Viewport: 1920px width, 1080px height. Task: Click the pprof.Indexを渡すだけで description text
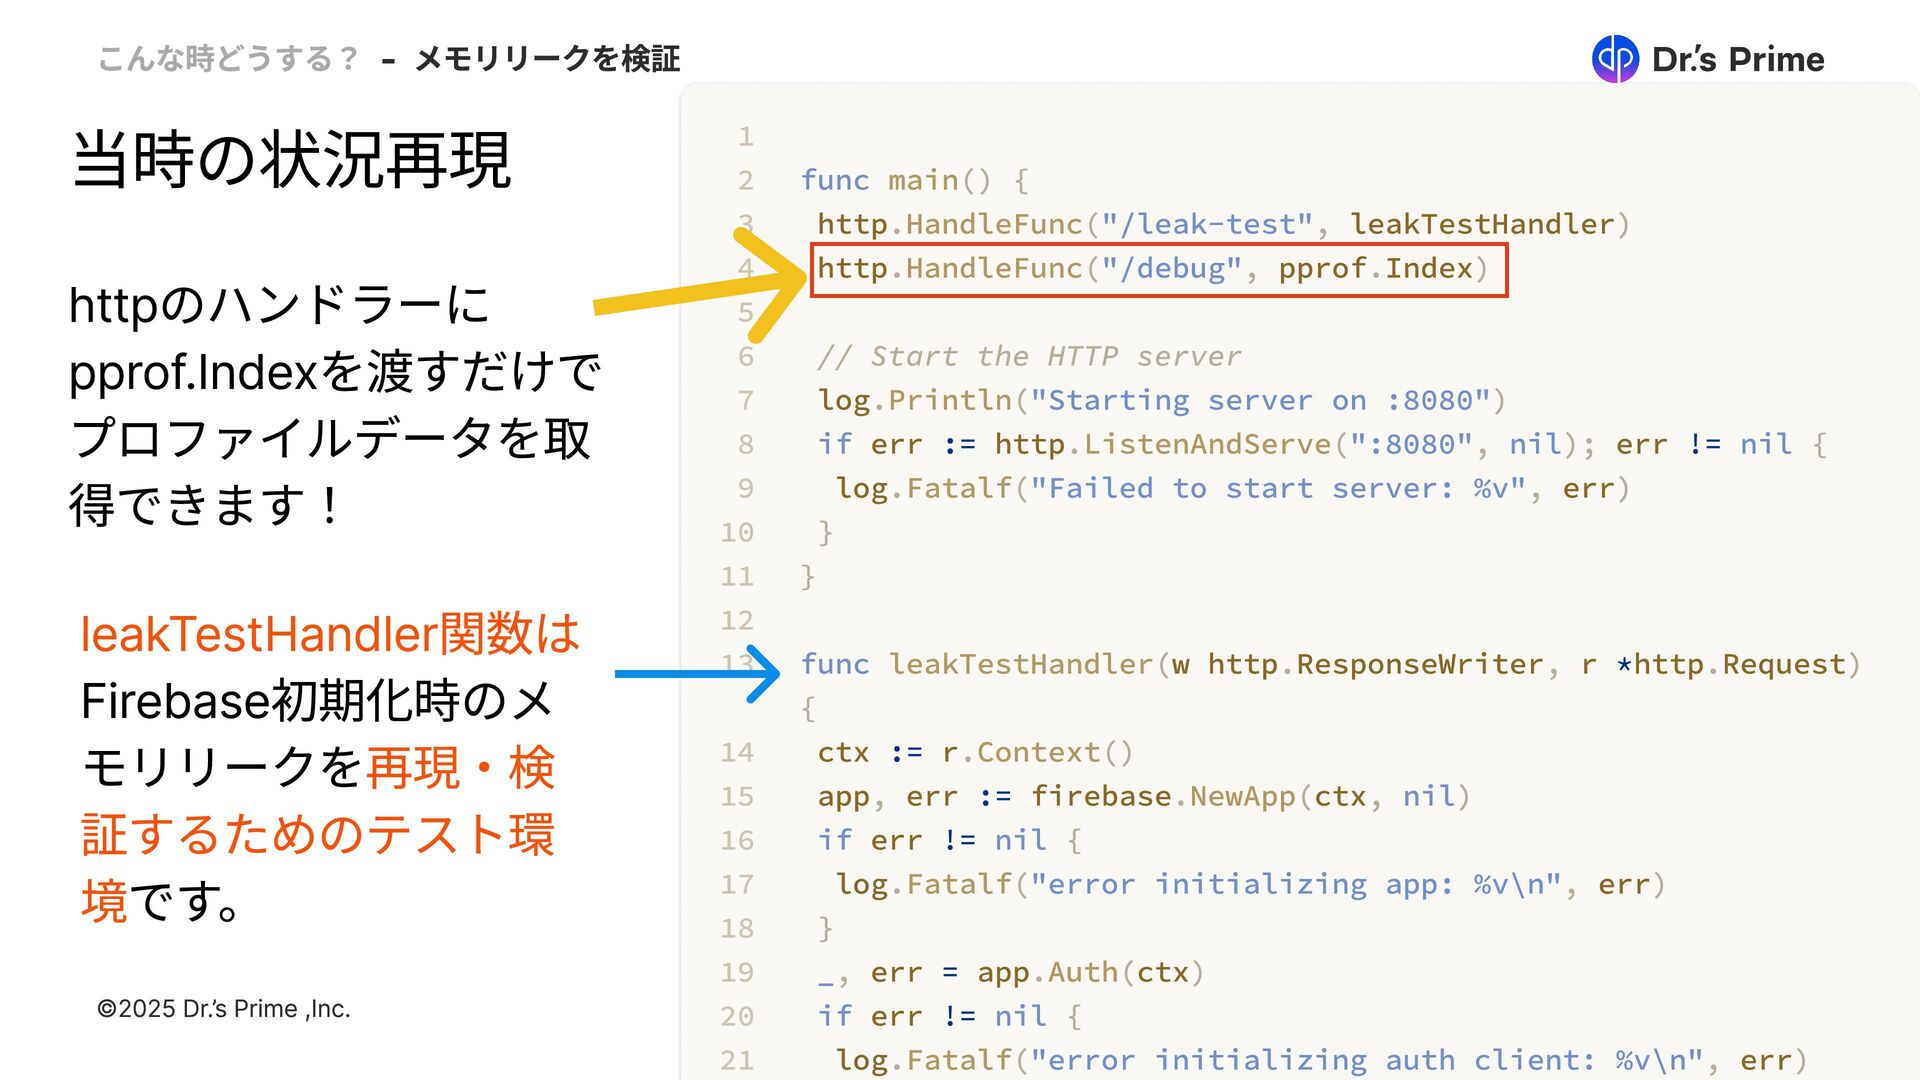click(x=334, y=372)
